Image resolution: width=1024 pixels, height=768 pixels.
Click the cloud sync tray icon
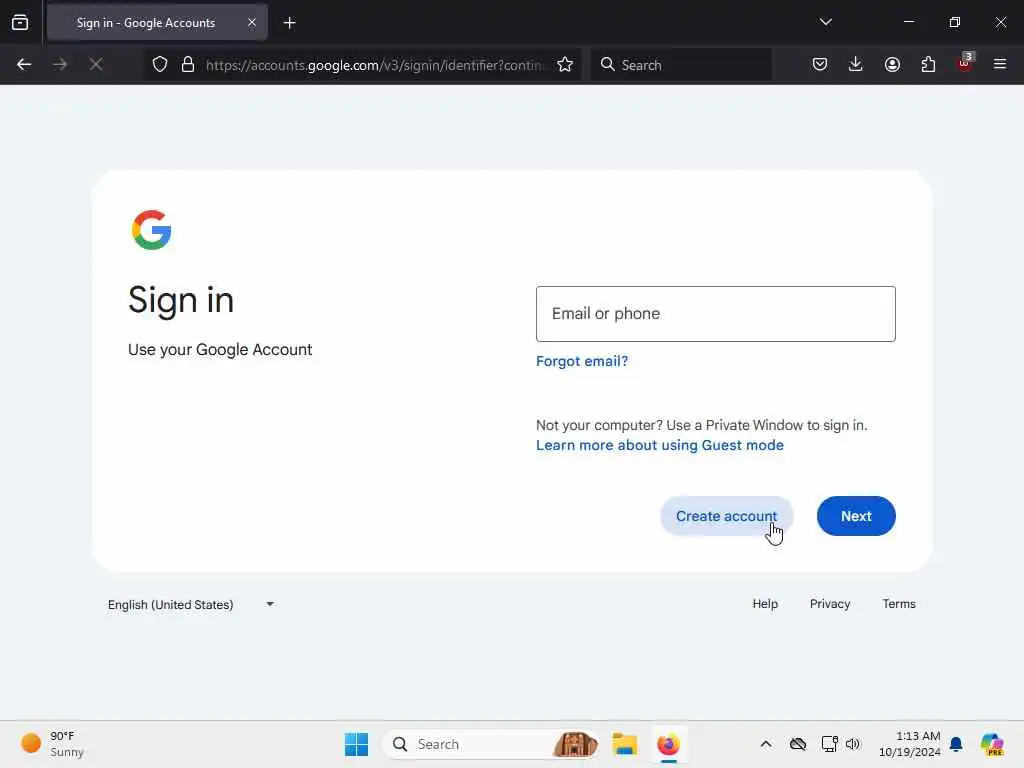pos(797,744)
